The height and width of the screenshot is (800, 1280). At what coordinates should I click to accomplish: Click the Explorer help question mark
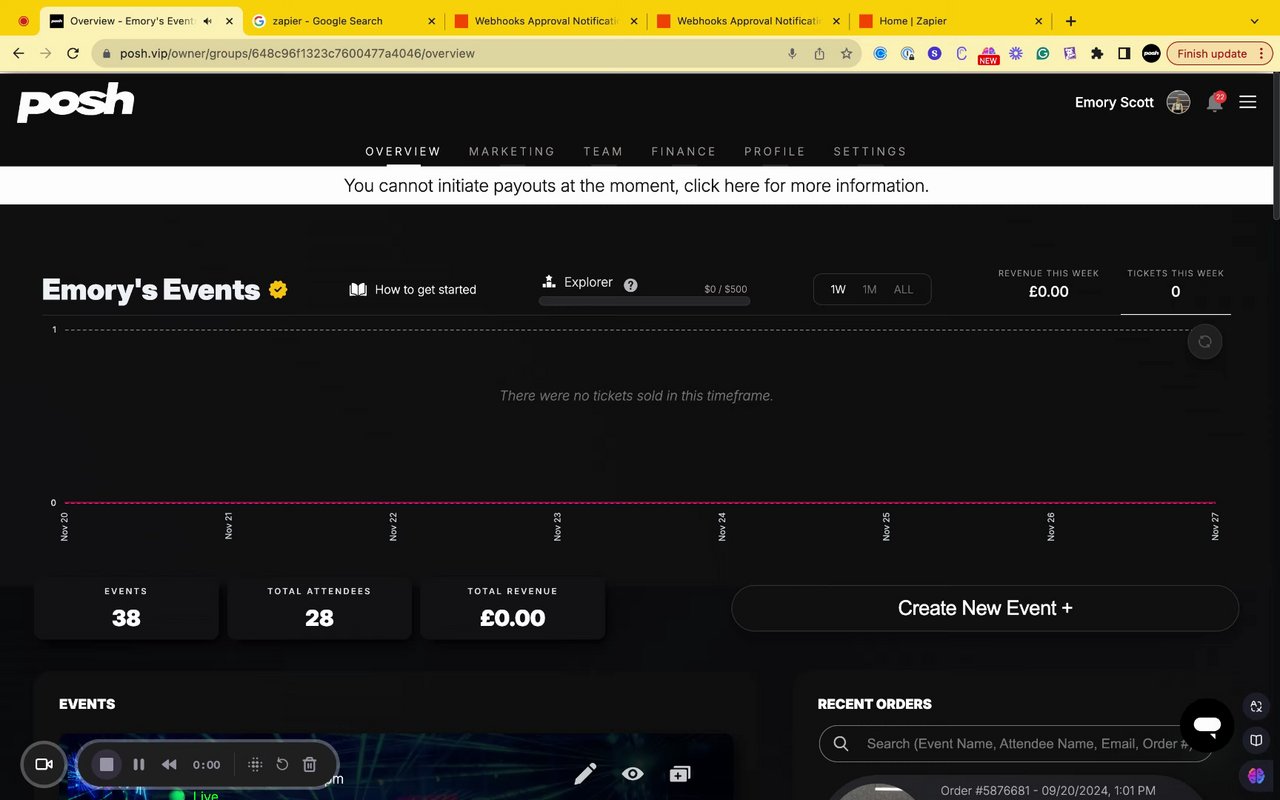(631, 285)
